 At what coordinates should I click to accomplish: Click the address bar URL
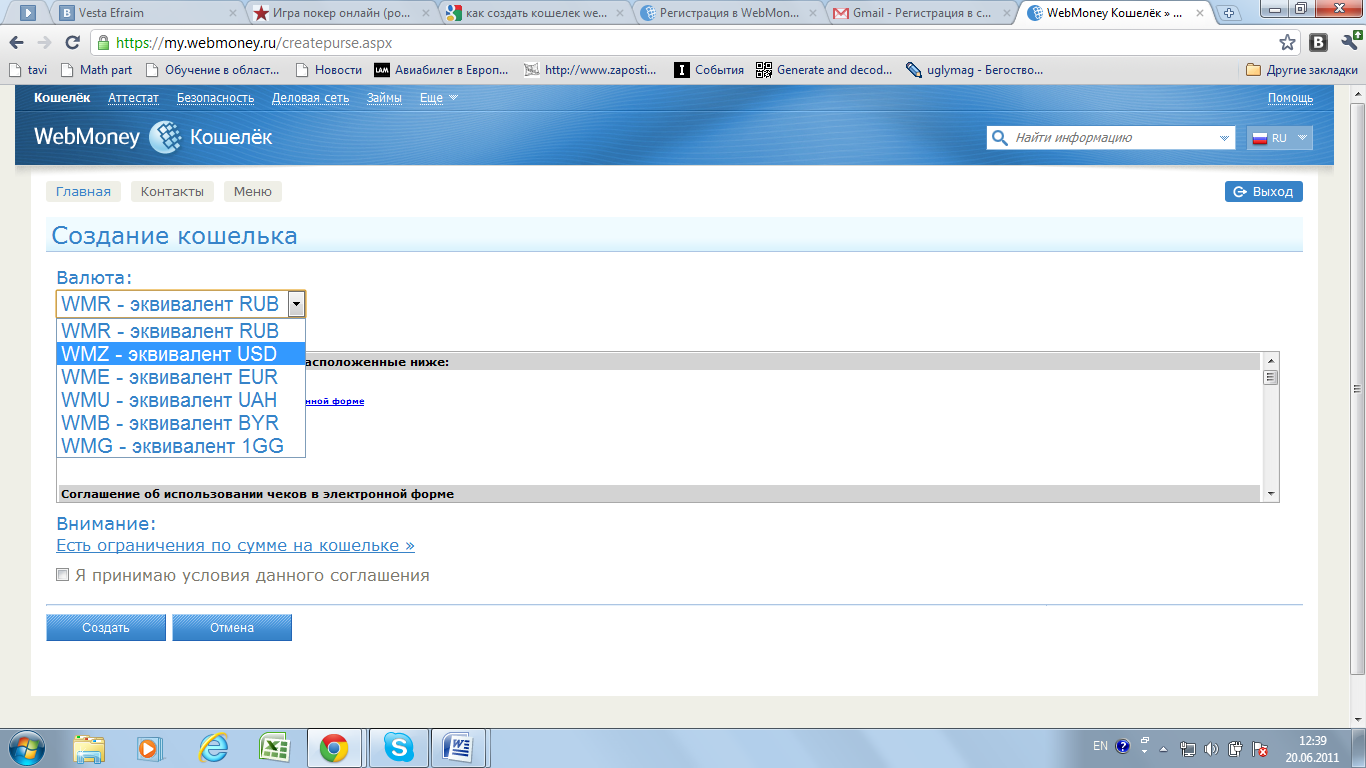click(254, 43)
